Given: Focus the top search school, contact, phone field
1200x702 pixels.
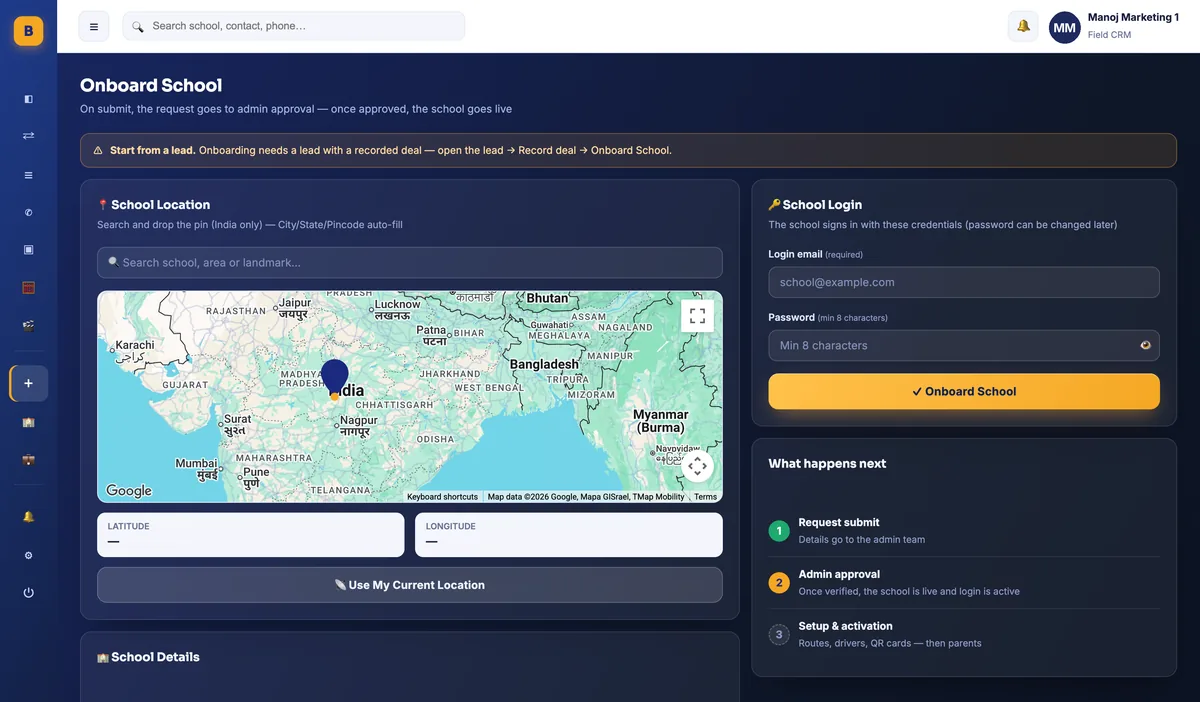Looking at the screenshot, I should (x=294, y=26).
